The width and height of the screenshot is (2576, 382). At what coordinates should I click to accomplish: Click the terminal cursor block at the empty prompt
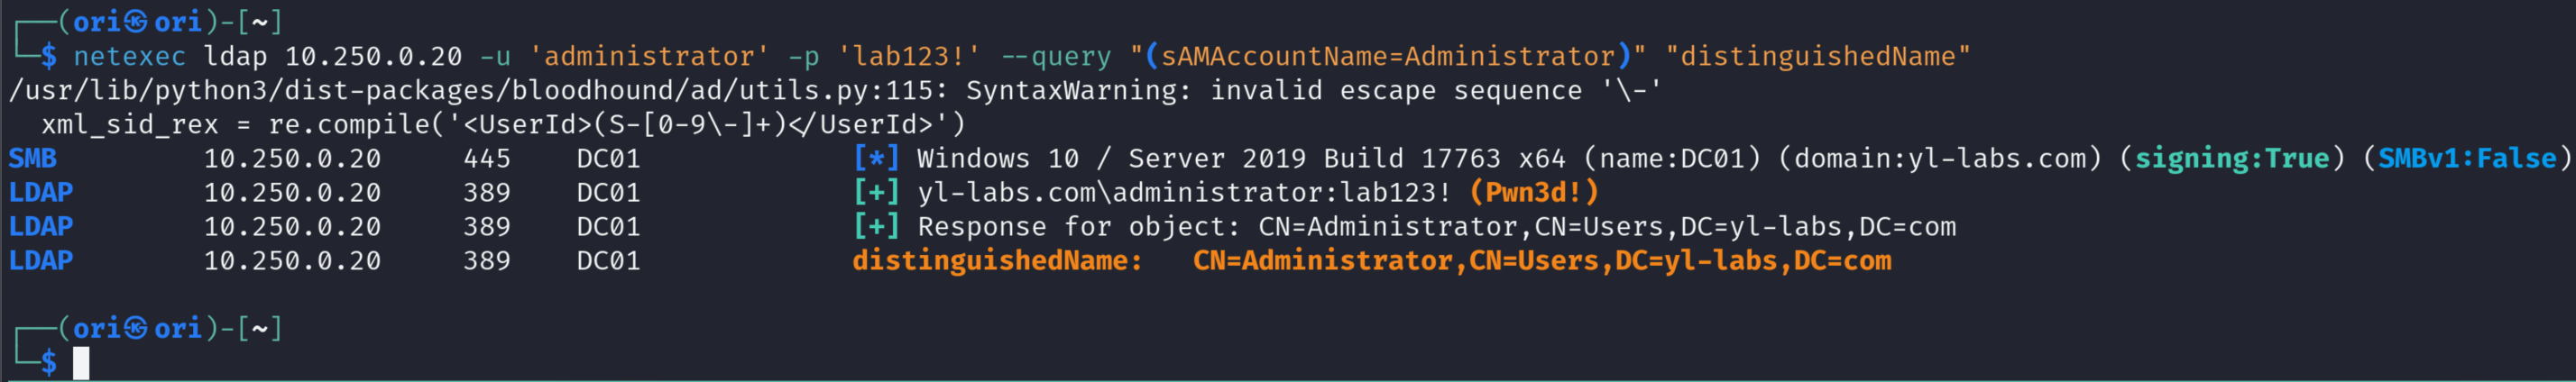(81, 362)
